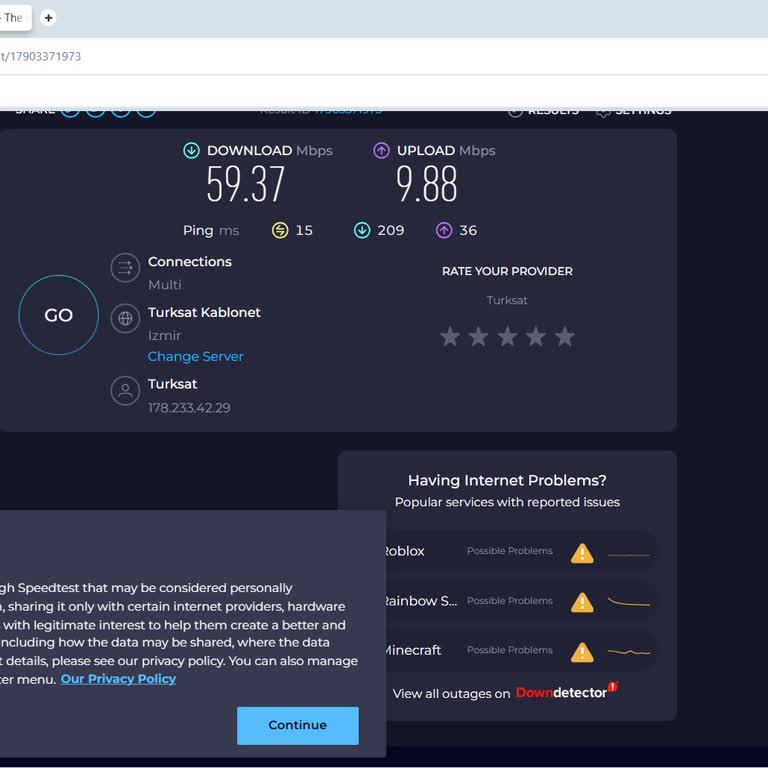The image size is (768, 768).
Task: Rate provider with third star
Action: [507, 337]
